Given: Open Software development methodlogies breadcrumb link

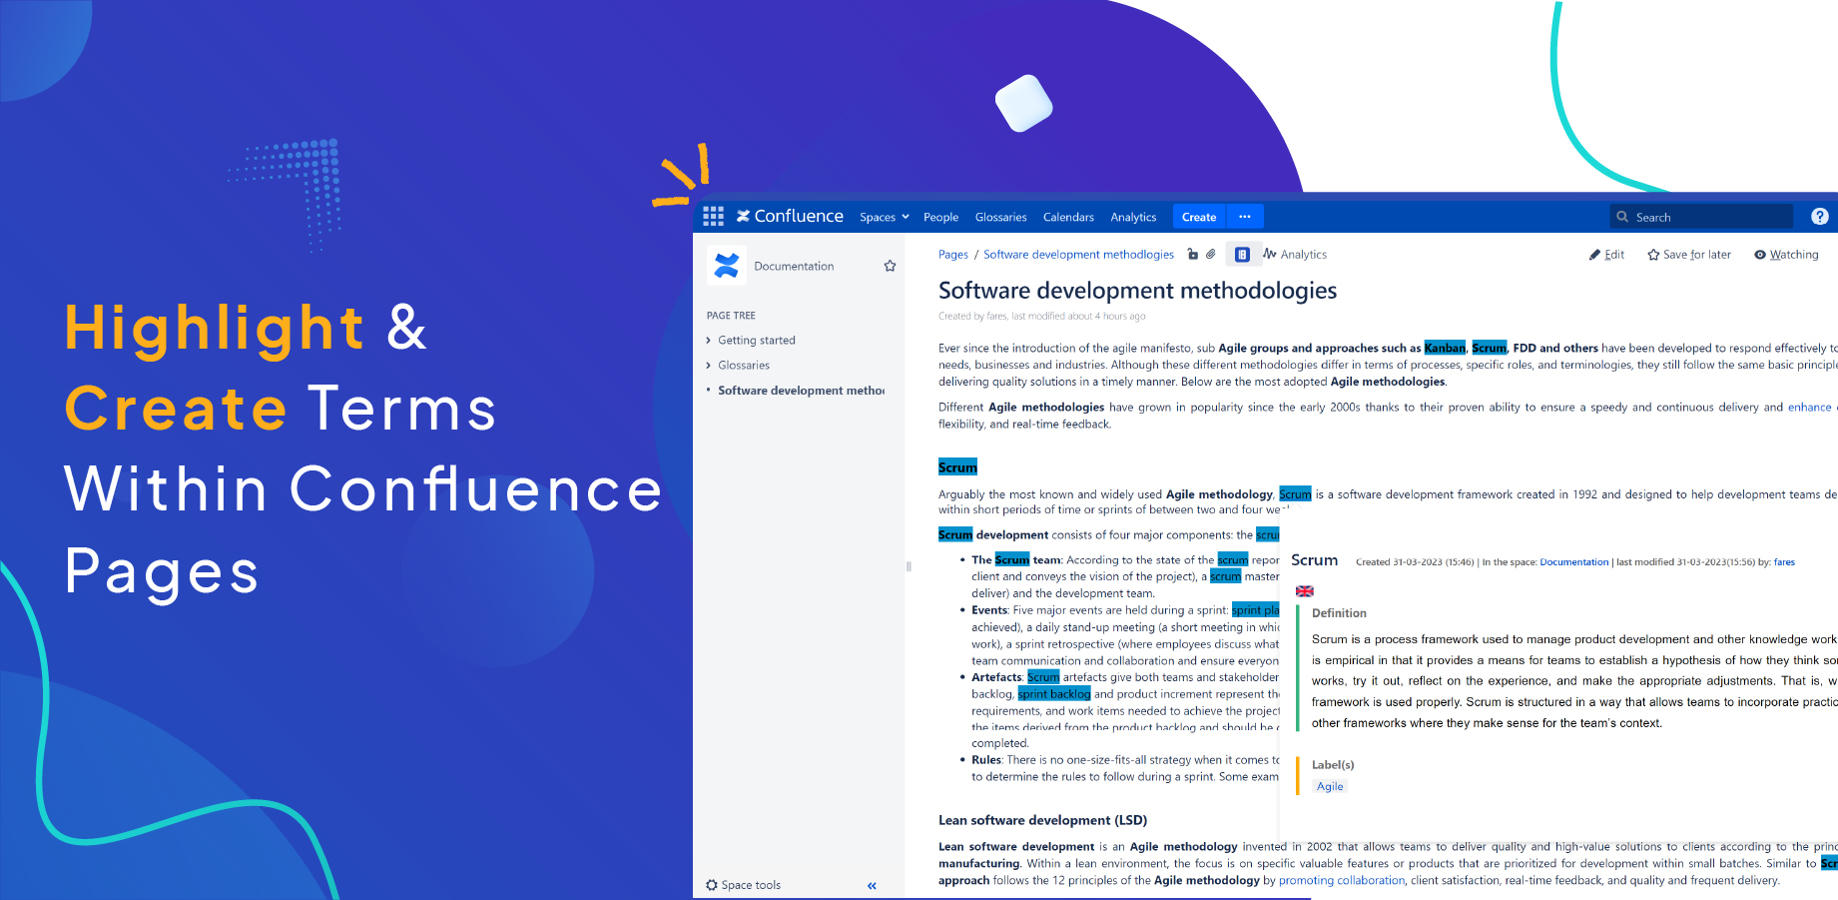Looking at the screenshot, I should tap(1078, 254).
